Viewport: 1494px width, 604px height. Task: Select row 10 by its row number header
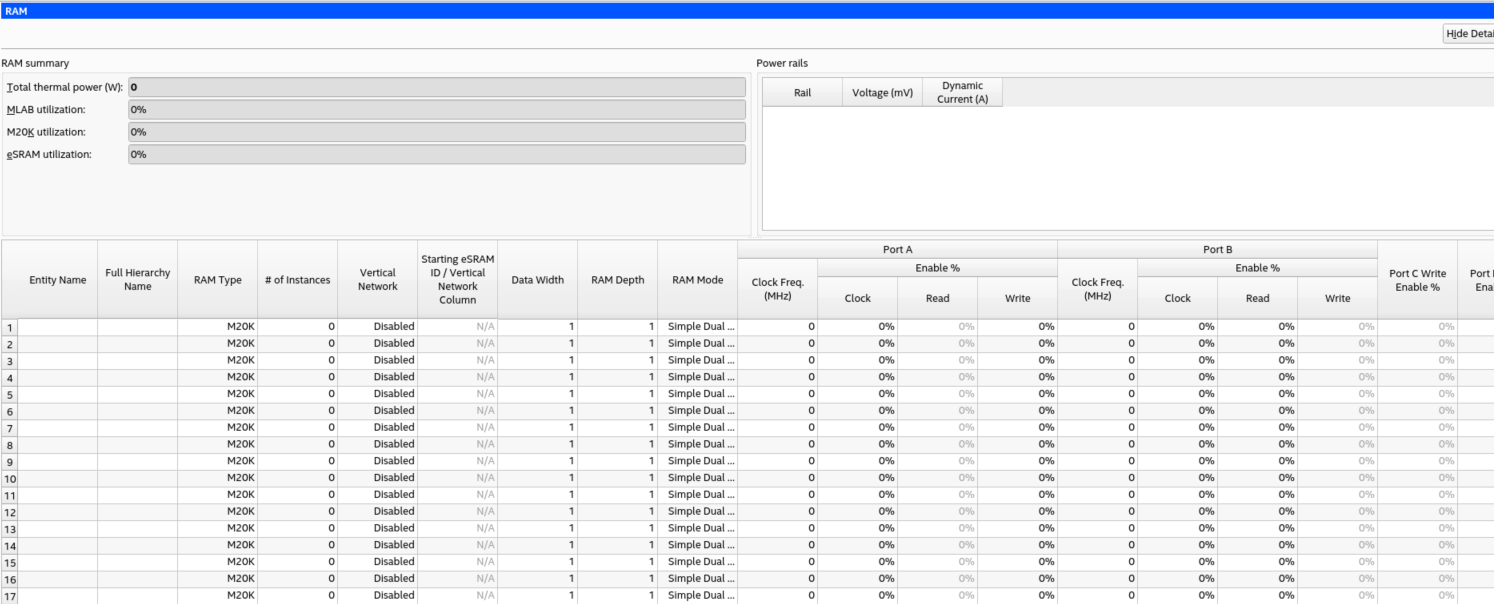click(9, 479)
